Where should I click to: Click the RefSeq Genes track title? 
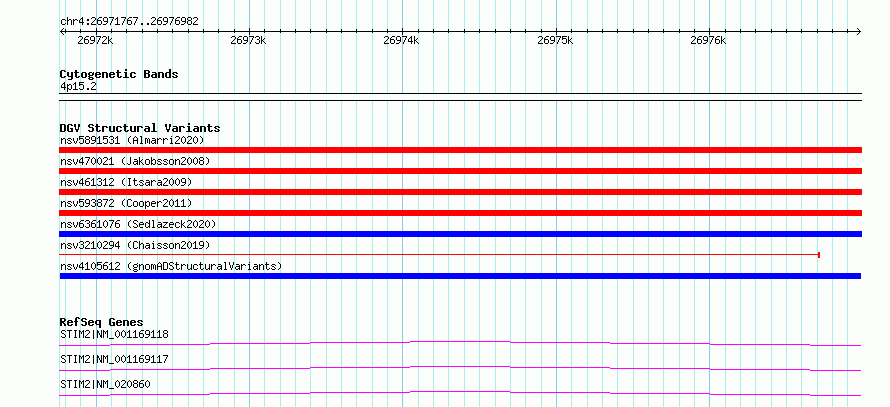tap(101, 322)
